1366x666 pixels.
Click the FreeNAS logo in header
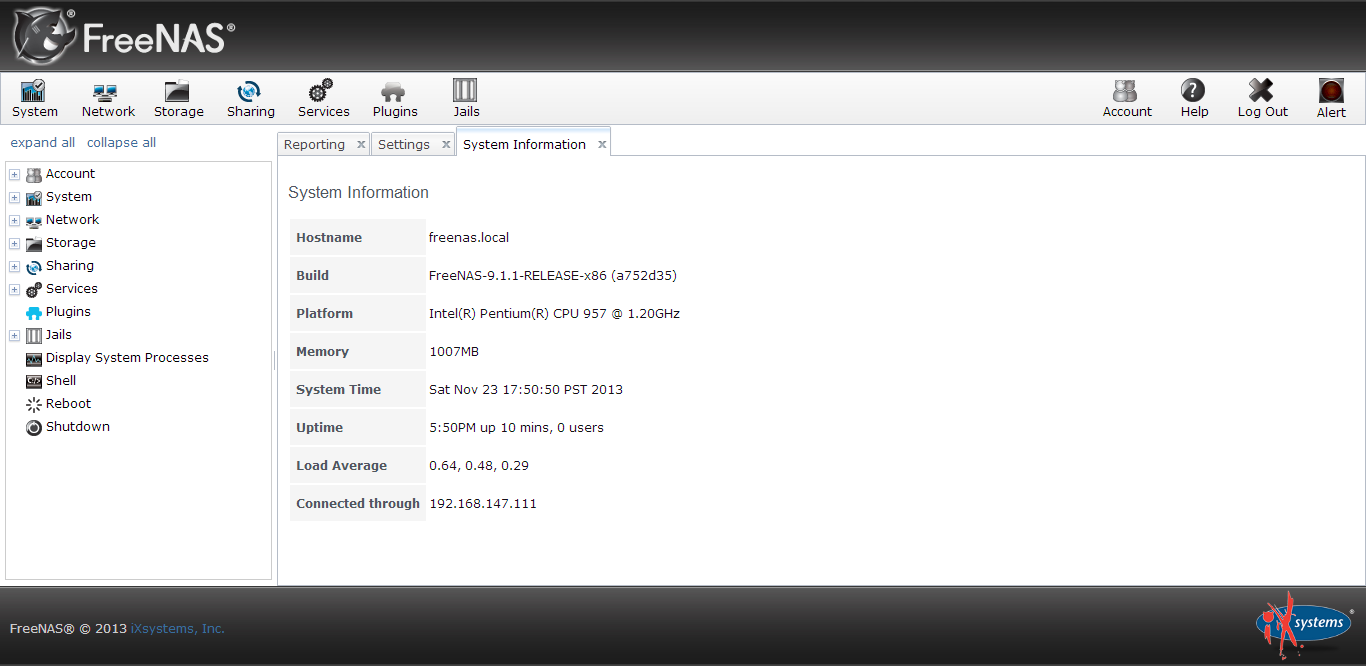[x=124, y=36]
